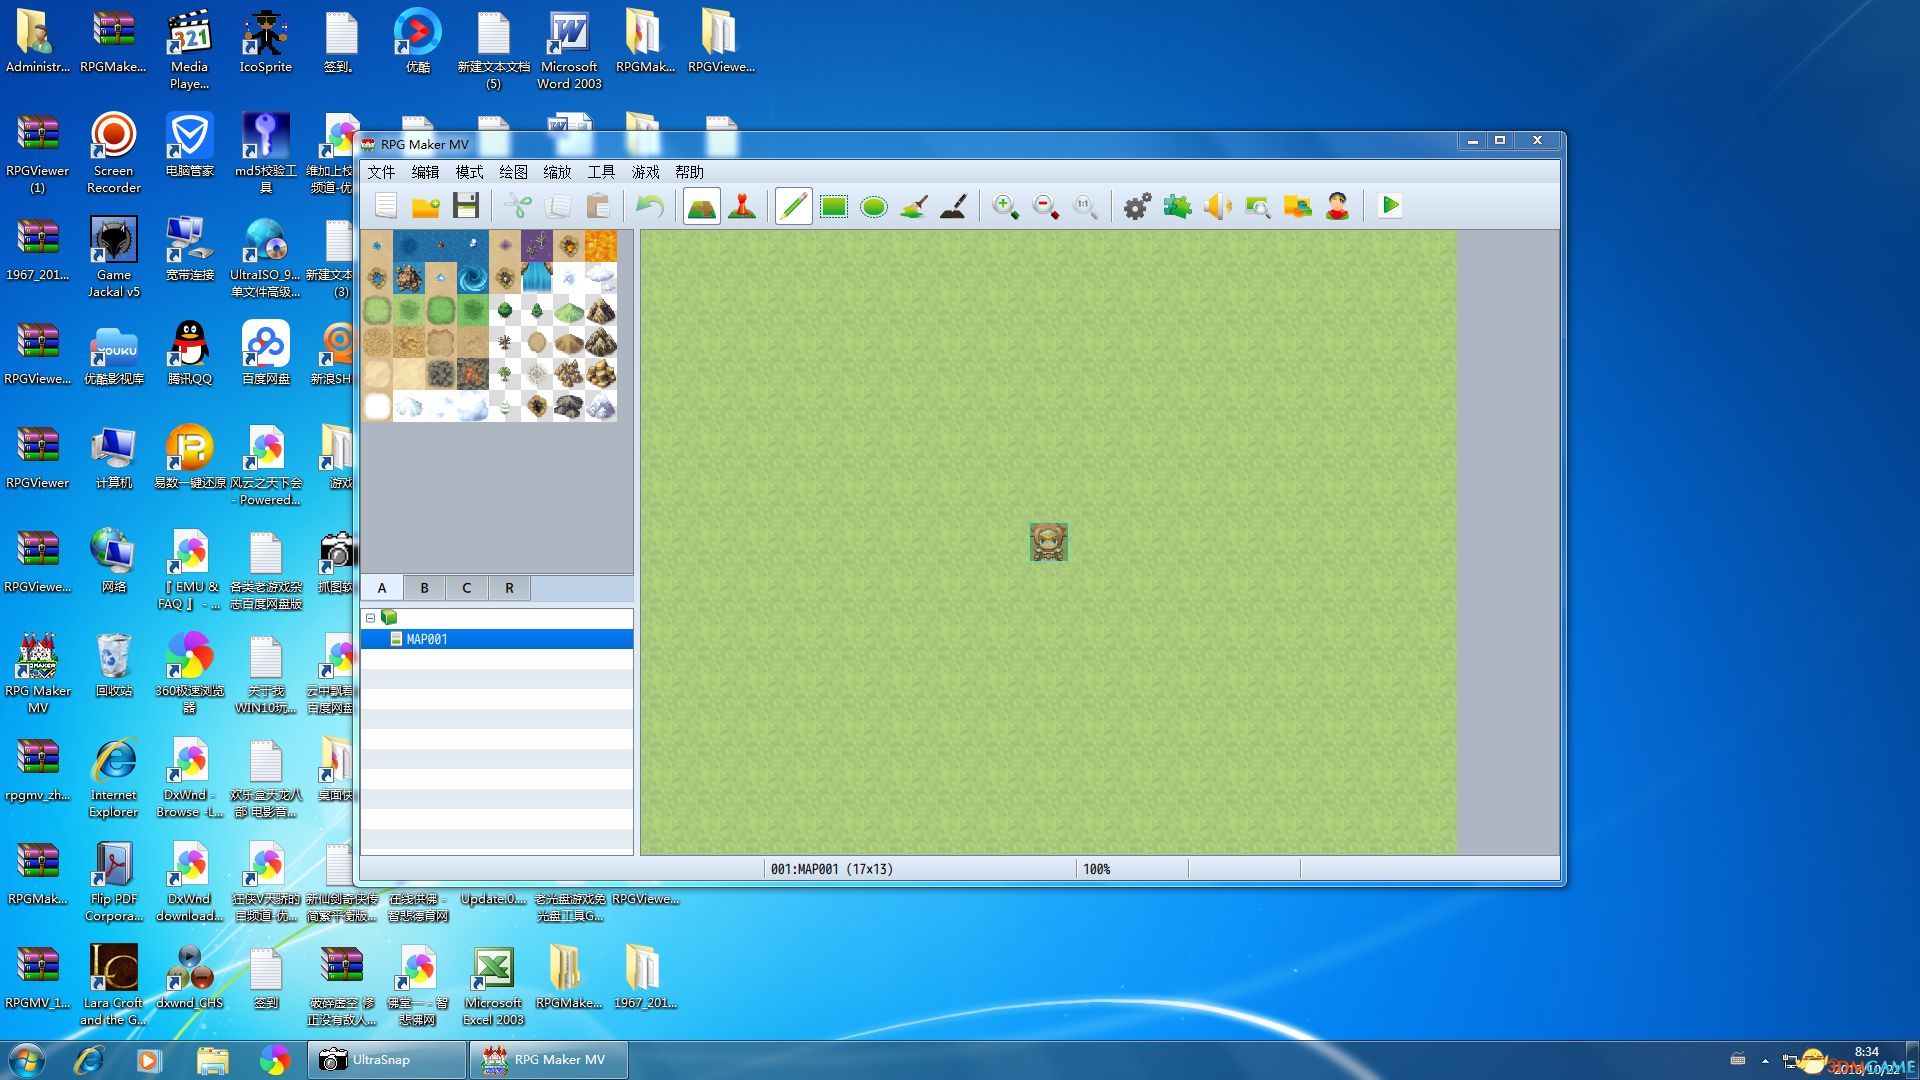Select the Rectangle drawing tool
Viewport: 1920px width, 1080px height.
pos(834,206)
